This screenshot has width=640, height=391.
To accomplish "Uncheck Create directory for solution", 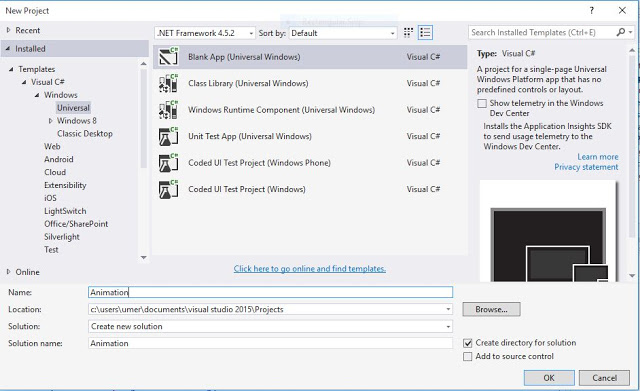I will 468,343.
